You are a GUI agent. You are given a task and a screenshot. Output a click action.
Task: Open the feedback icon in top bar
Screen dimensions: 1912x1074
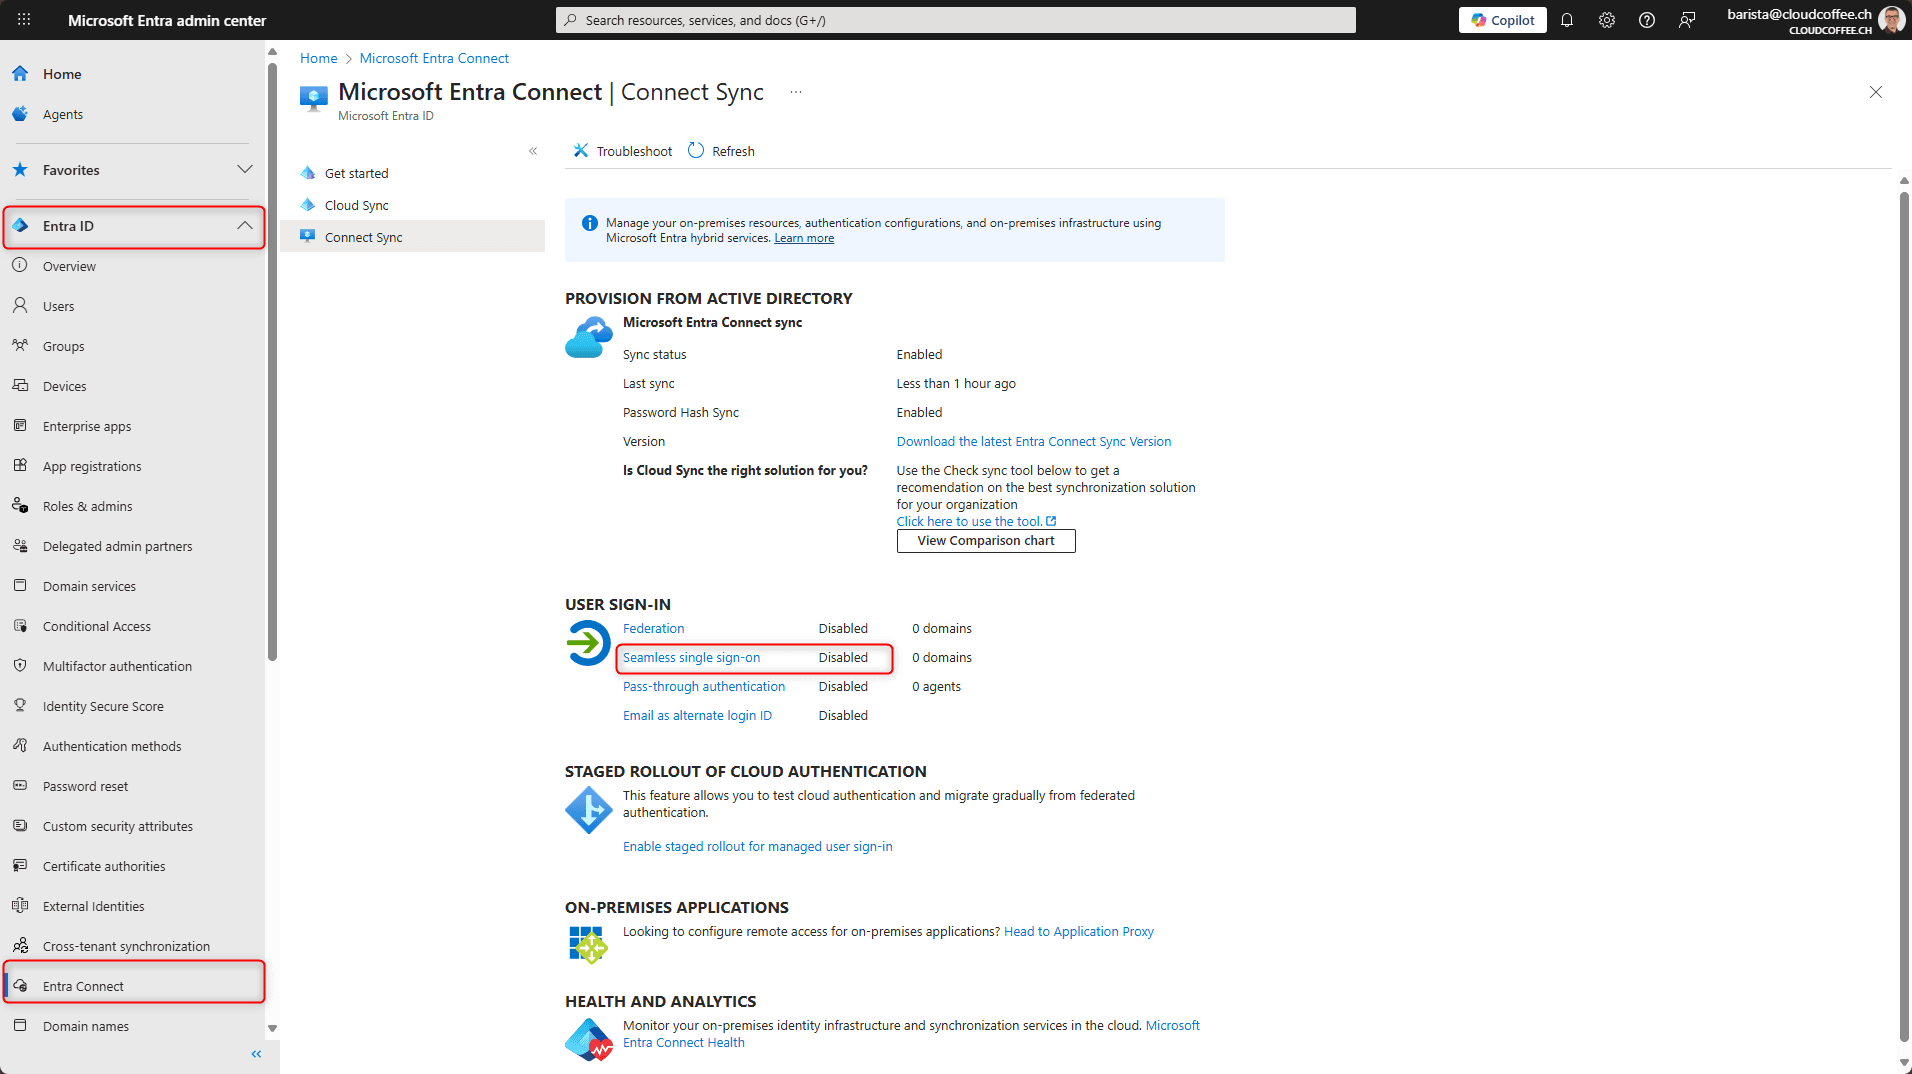tap(1687, 20)
